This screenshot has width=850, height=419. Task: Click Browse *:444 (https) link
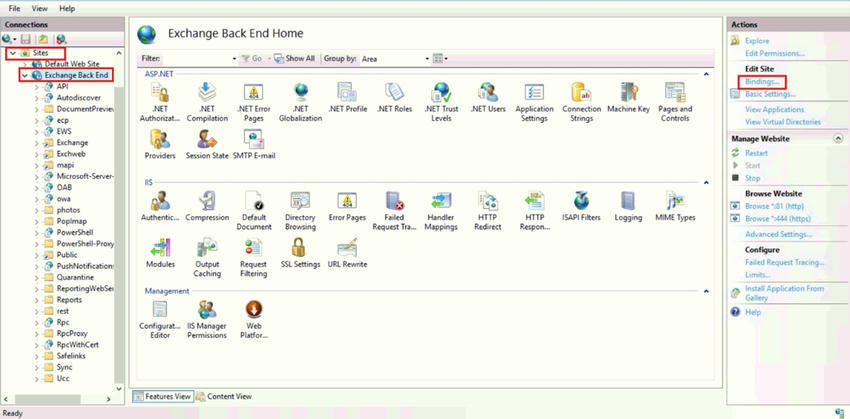777,219
